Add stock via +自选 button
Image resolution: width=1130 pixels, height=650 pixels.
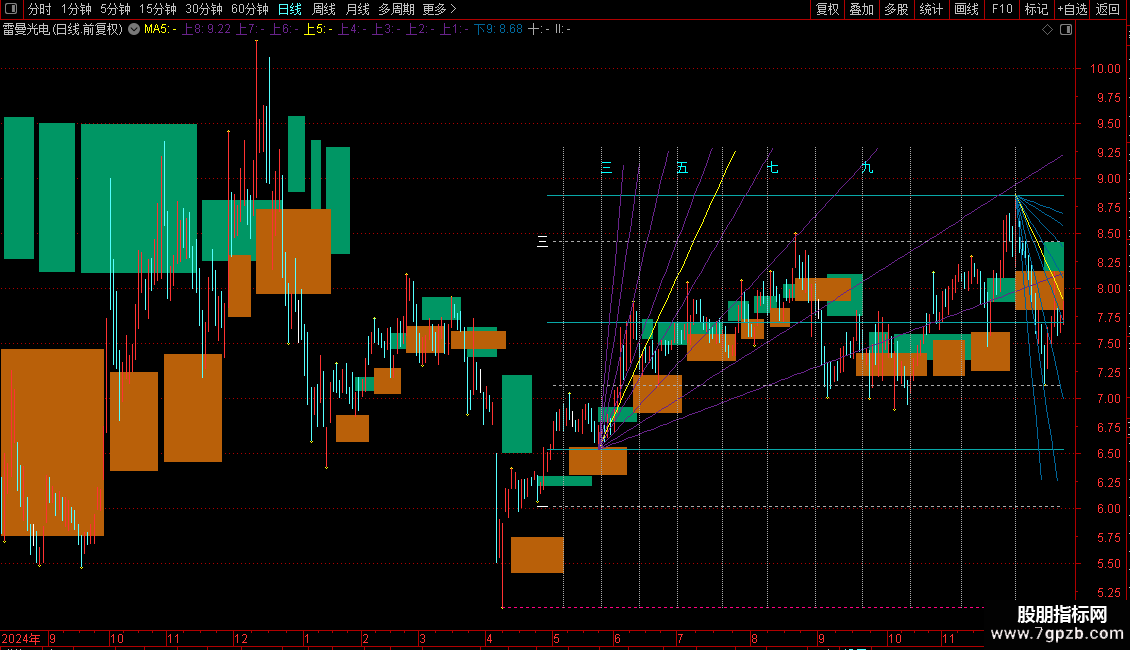(x=1072, y=9)
